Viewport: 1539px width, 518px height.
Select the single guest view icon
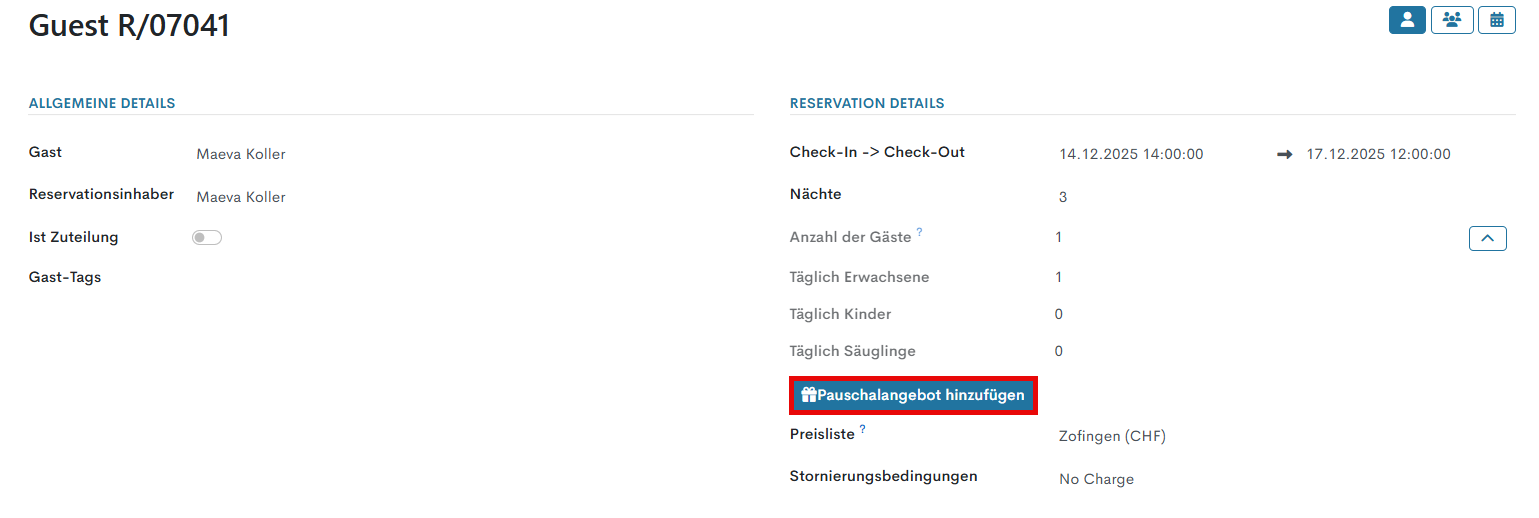(1407, 20)
